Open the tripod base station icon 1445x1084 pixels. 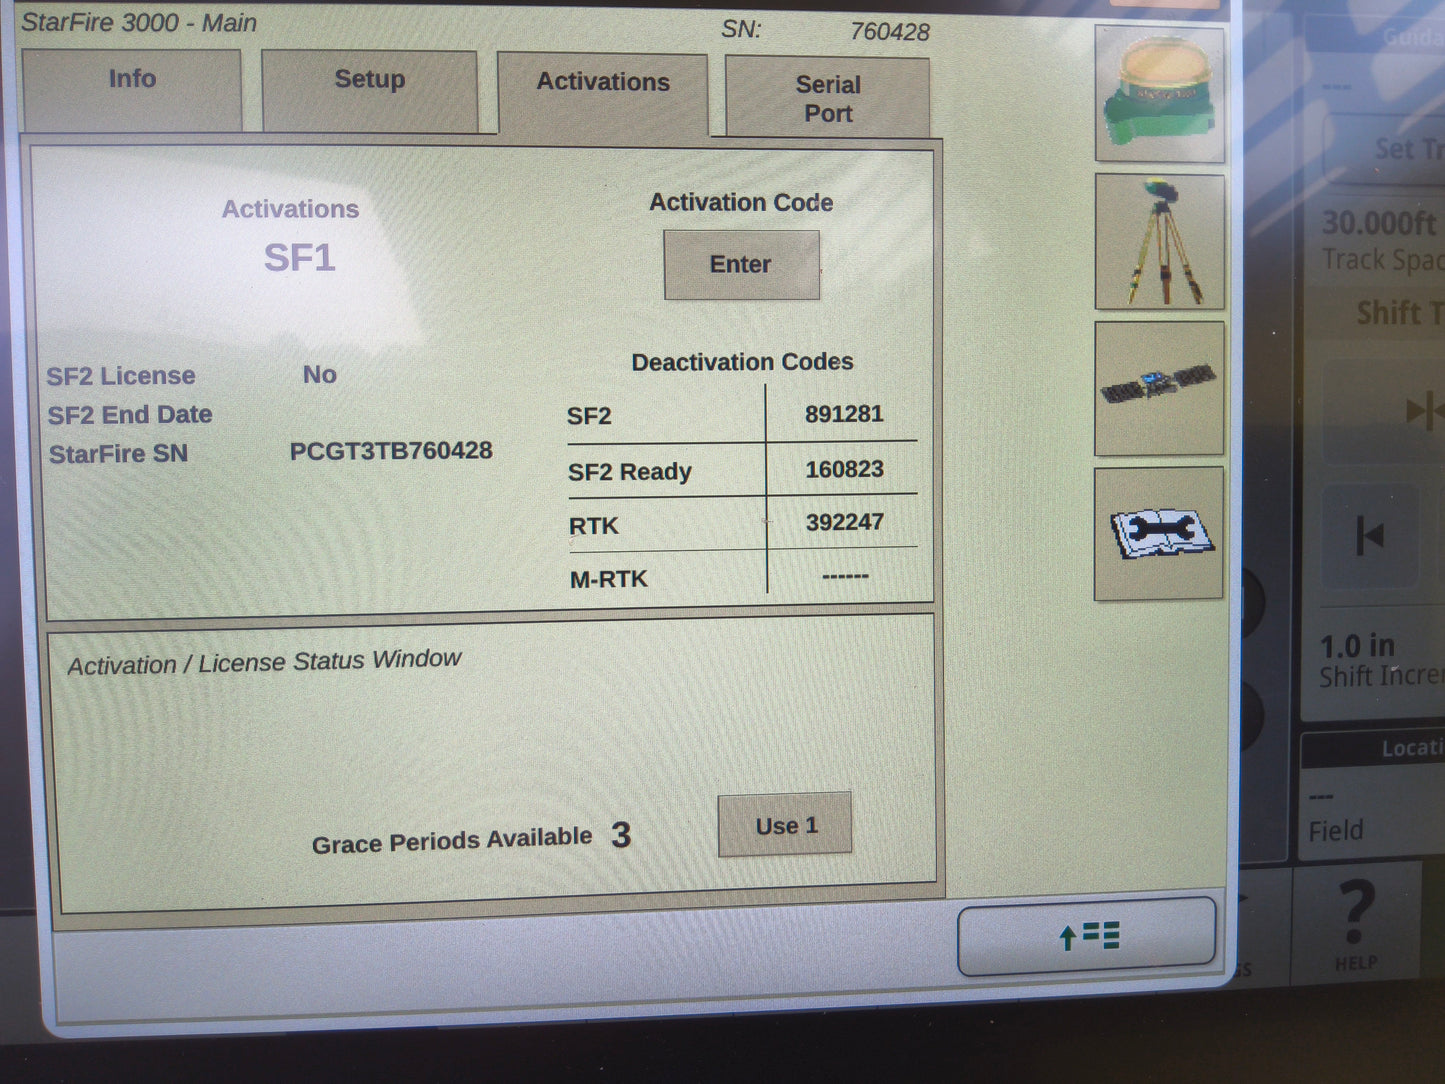(x=1160, y=242)
